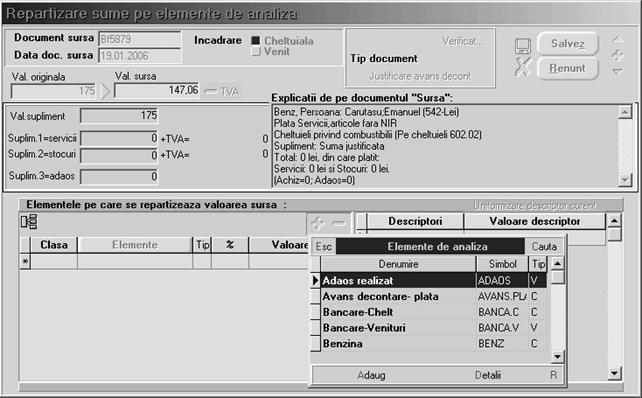Click Adaug at the bottom of the popup
The image size is (642, 398).
point(371,375)
